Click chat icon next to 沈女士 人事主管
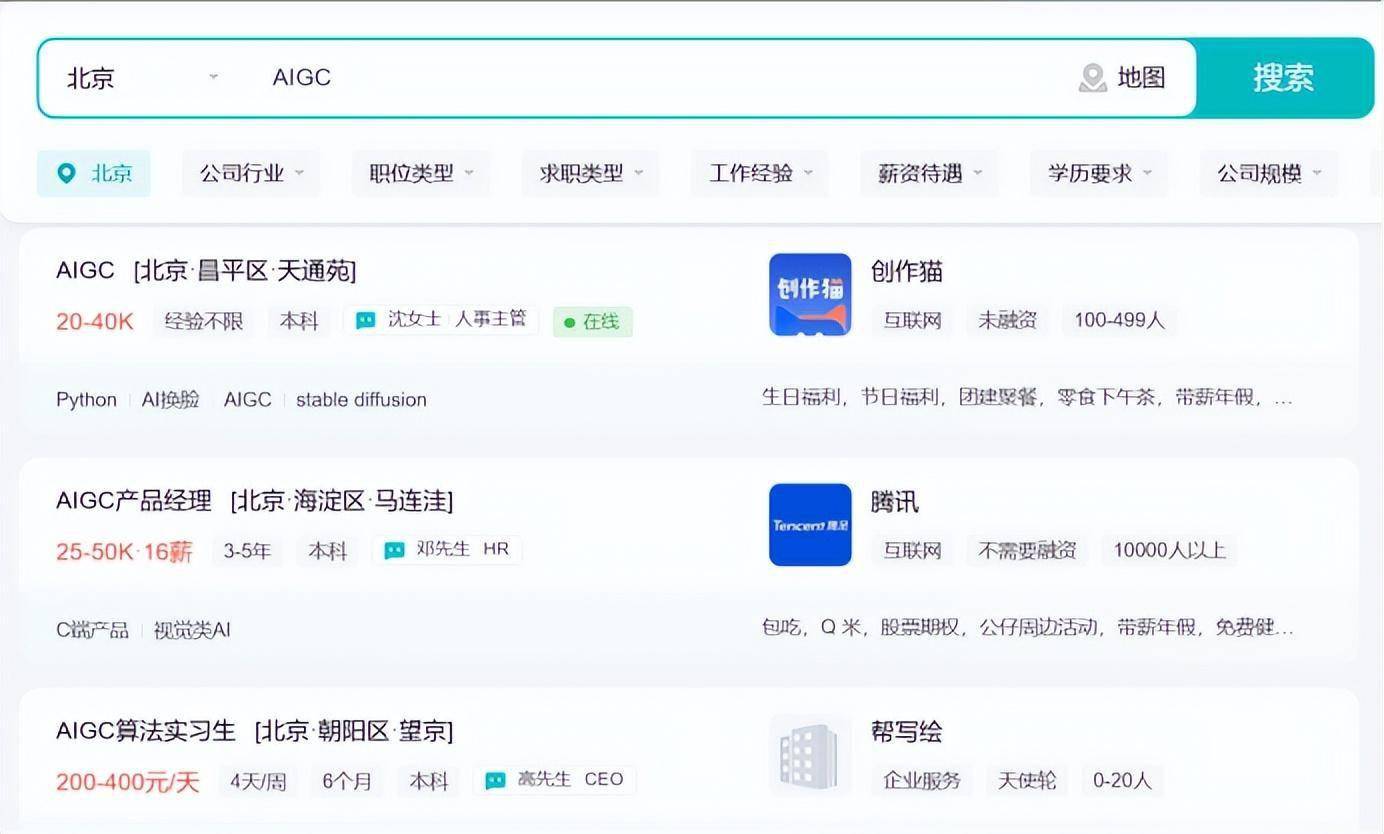 366,321
